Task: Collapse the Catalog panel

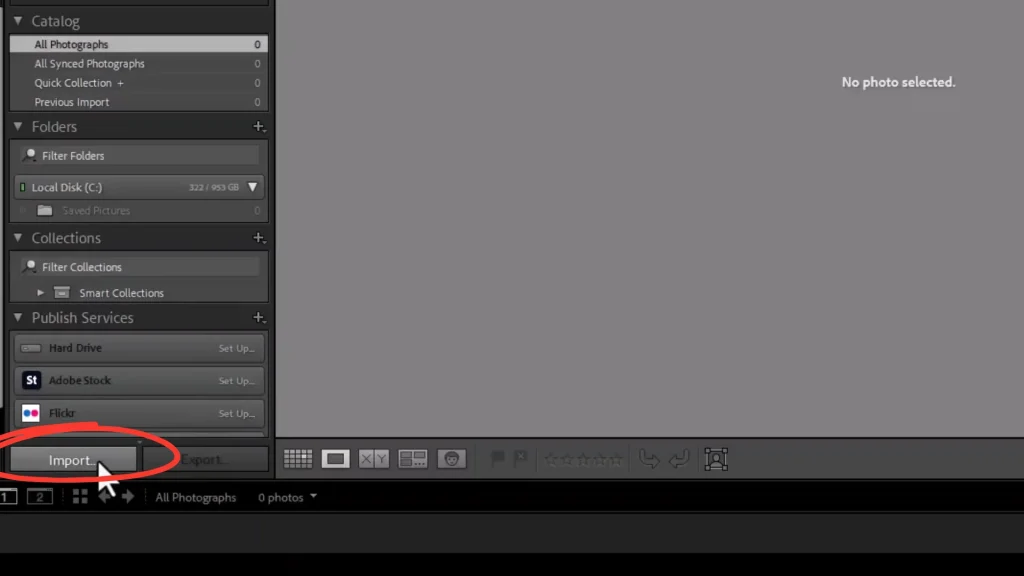Action: click(x=18, y=21)
